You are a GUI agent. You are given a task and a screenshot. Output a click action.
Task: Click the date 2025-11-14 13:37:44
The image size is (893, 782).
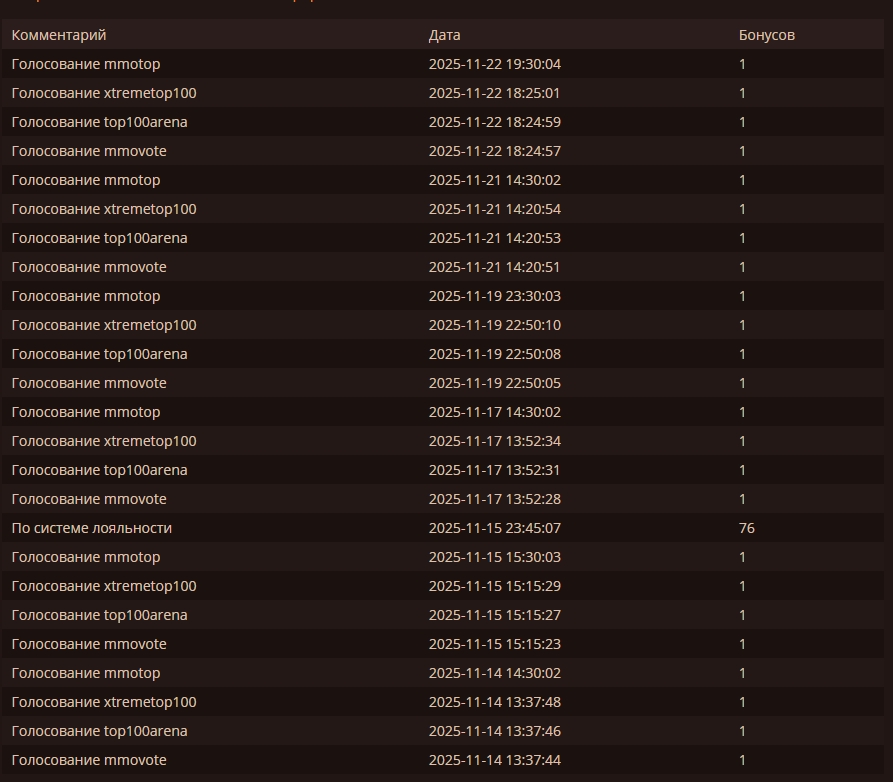coord(494,760)
